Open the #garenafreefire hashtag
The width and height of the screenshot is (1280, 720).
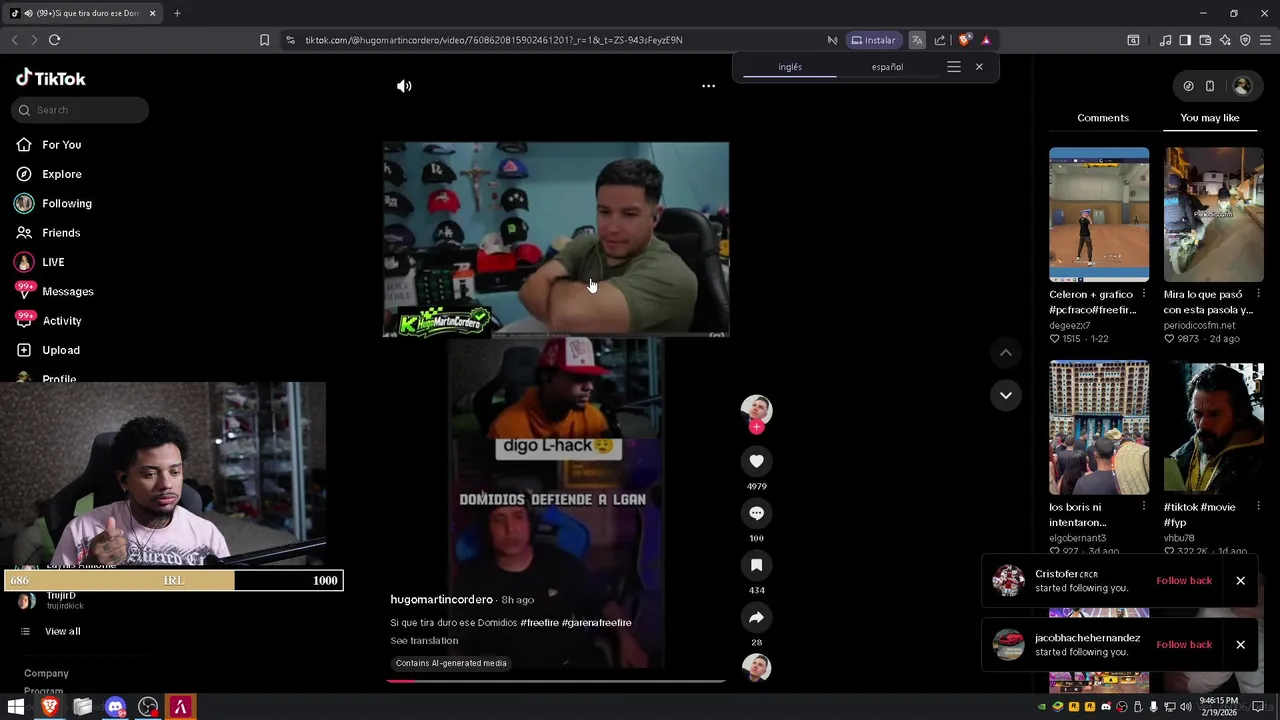point(596,623)
